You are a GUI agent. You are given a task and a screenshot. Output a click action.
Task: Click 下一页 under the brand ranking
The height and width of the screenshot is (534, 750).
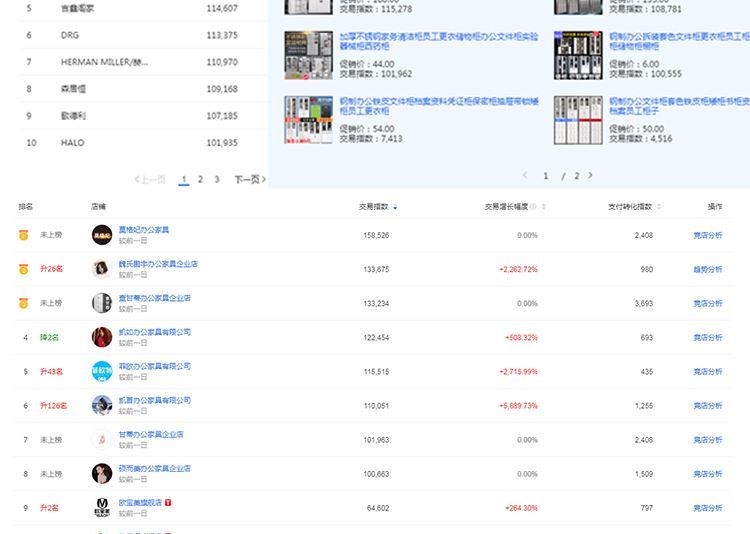tap(248, 180)
